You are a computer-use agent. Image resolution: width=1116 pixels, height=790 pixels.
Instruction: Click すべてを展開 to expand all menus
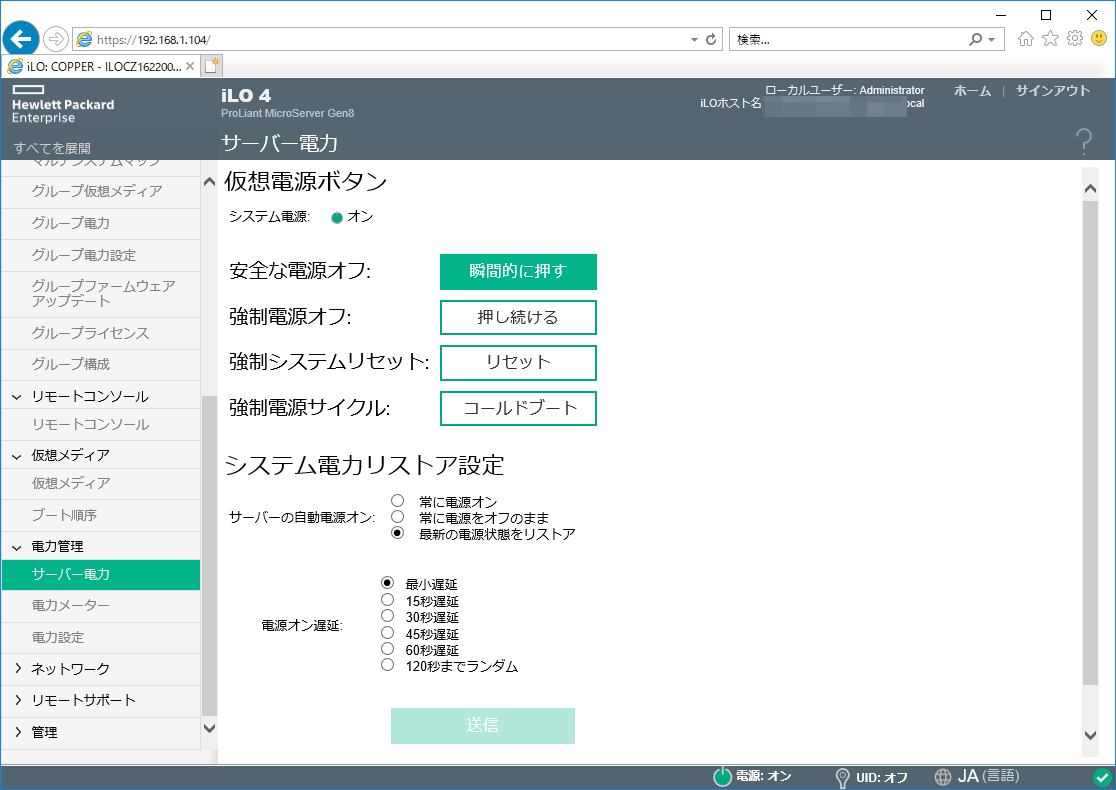point(52,148)
